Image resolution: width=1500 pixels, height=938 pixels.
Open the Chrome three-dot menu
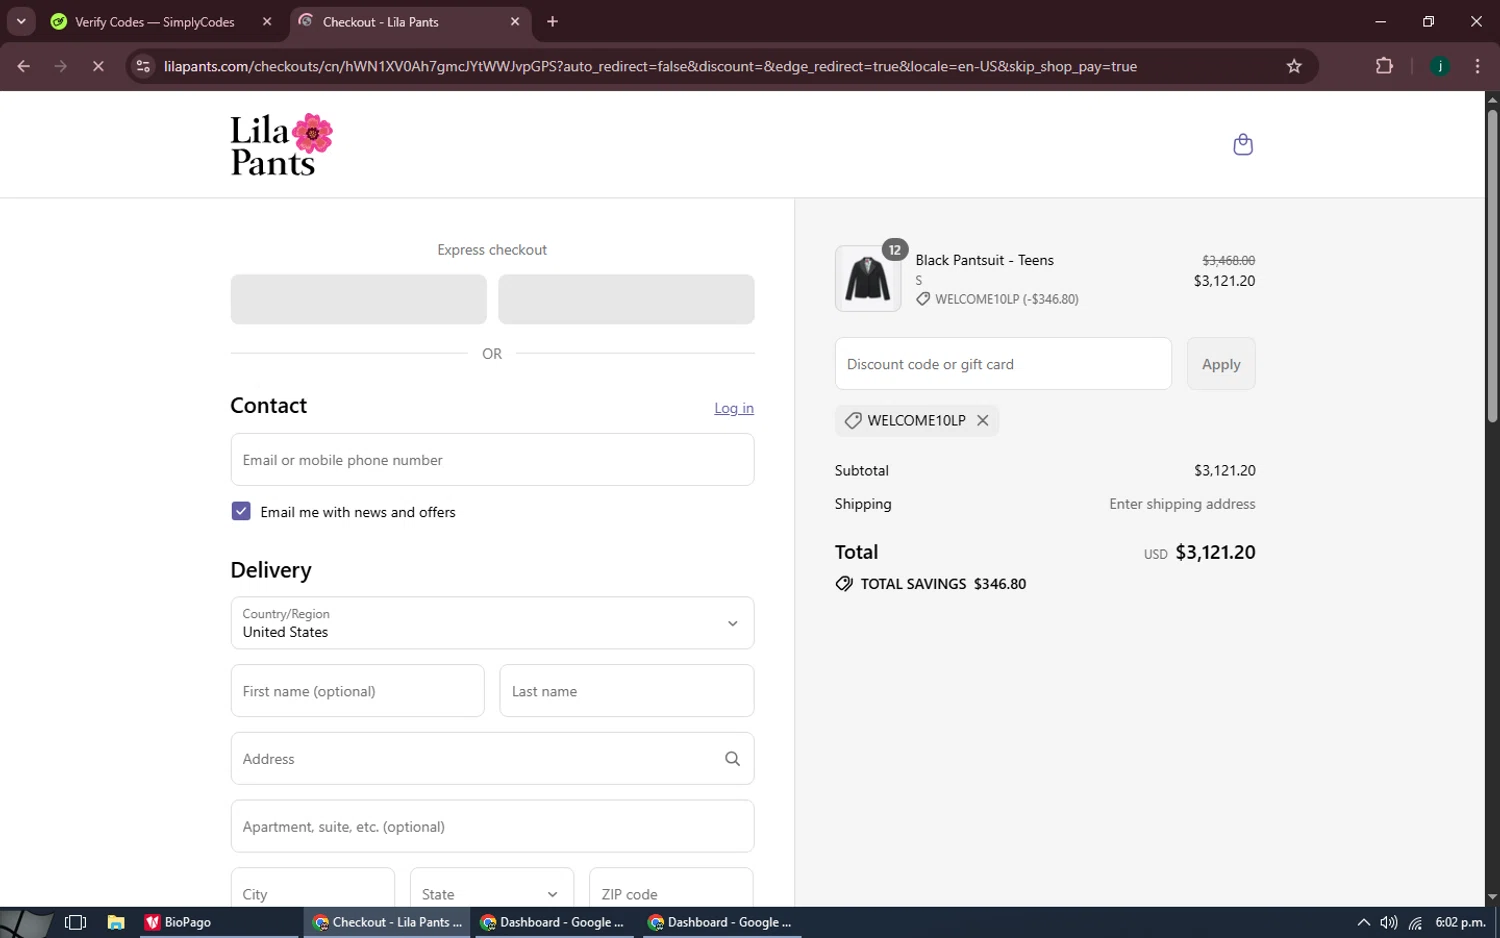(x=1478, y=66)
